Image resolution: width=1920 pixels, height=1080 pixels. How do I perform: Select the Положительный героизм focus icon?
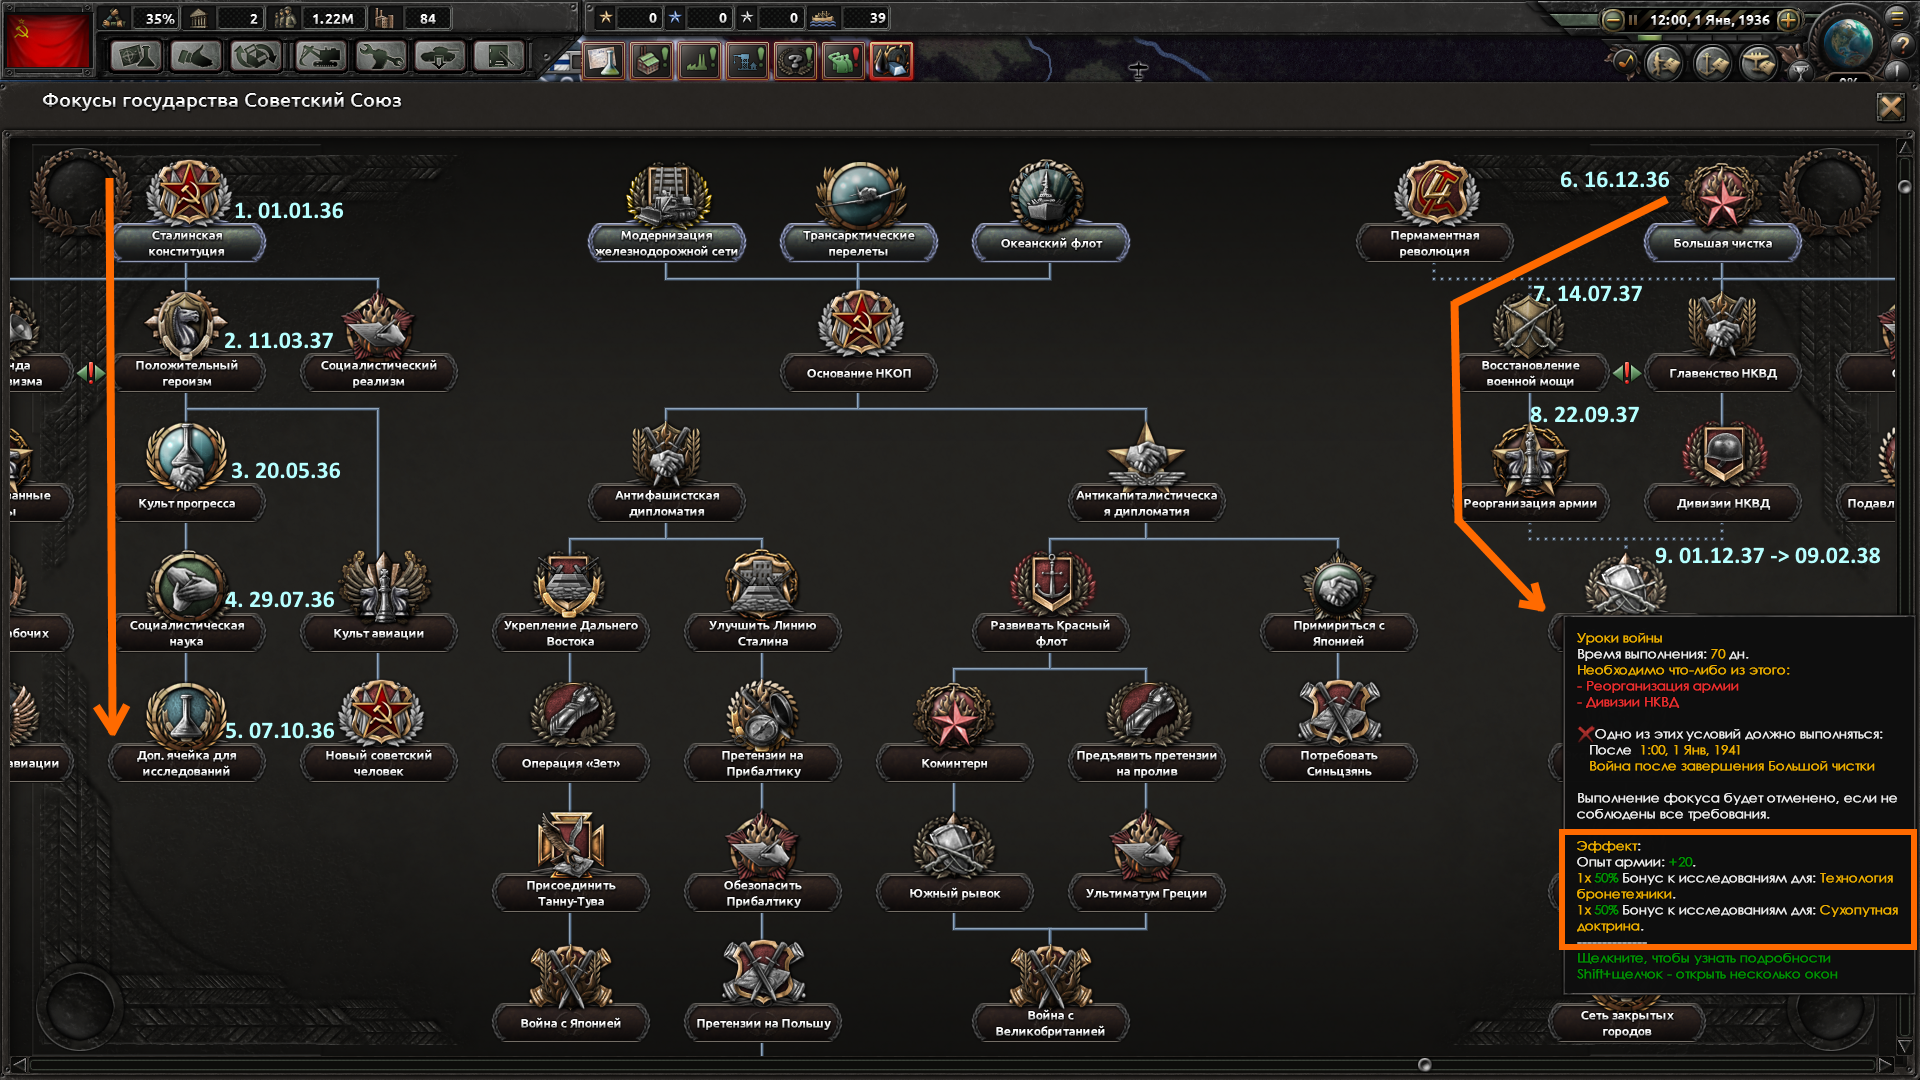(x=186, y=324)
